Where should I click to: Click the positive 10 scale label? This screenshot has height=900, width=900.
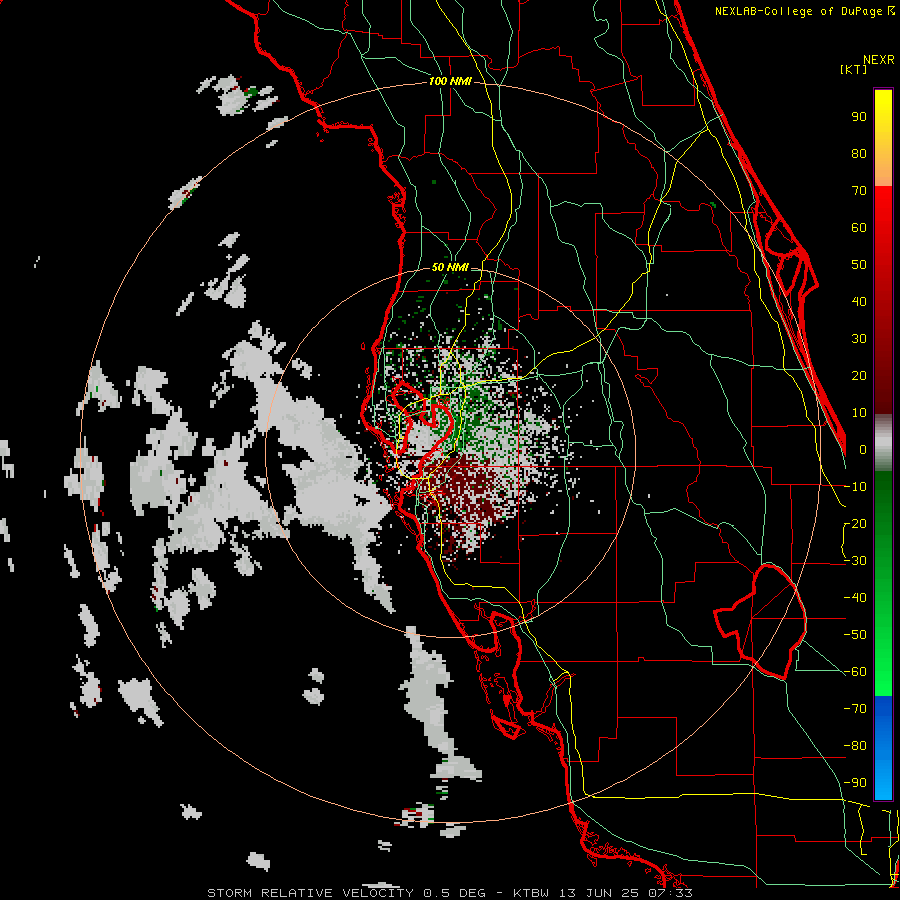[x=859, y=413]
